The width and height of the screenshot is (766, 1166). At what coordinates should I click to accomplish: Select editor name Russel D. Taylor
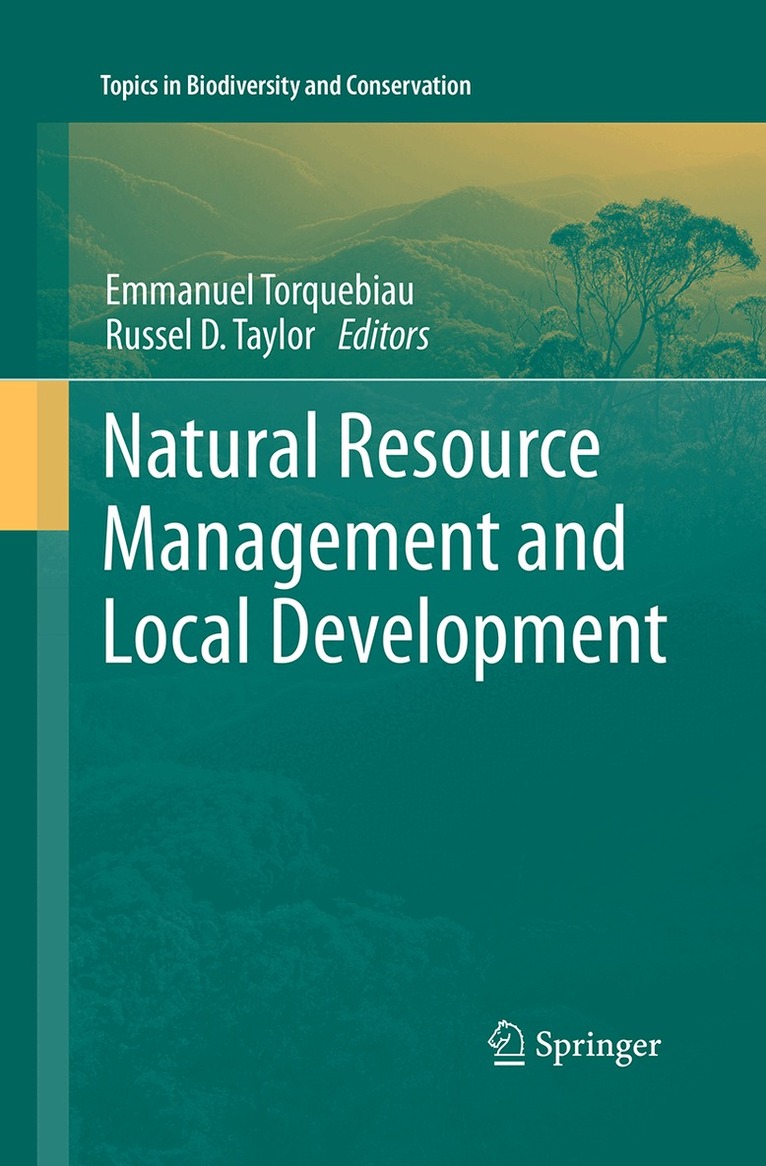pos(214,337)
